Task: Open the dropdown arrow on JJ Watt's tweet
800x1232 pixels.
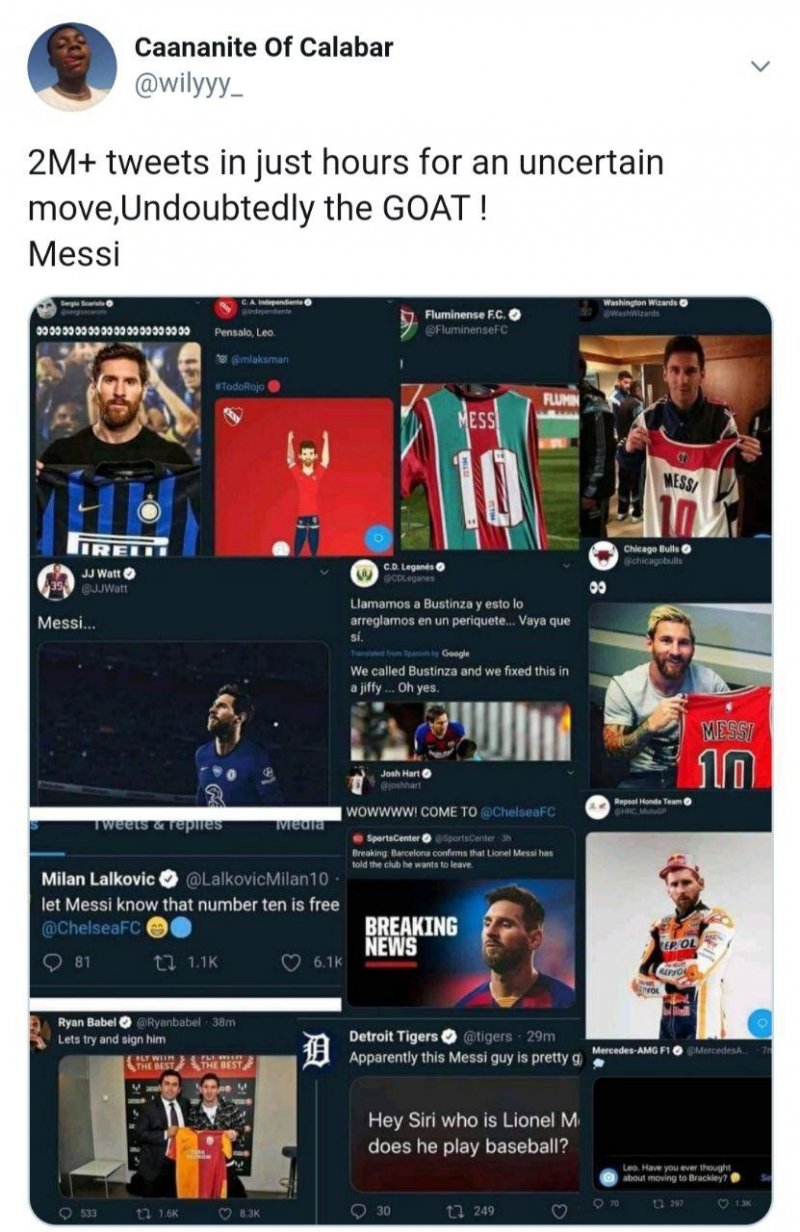Action: click(323, 573)
